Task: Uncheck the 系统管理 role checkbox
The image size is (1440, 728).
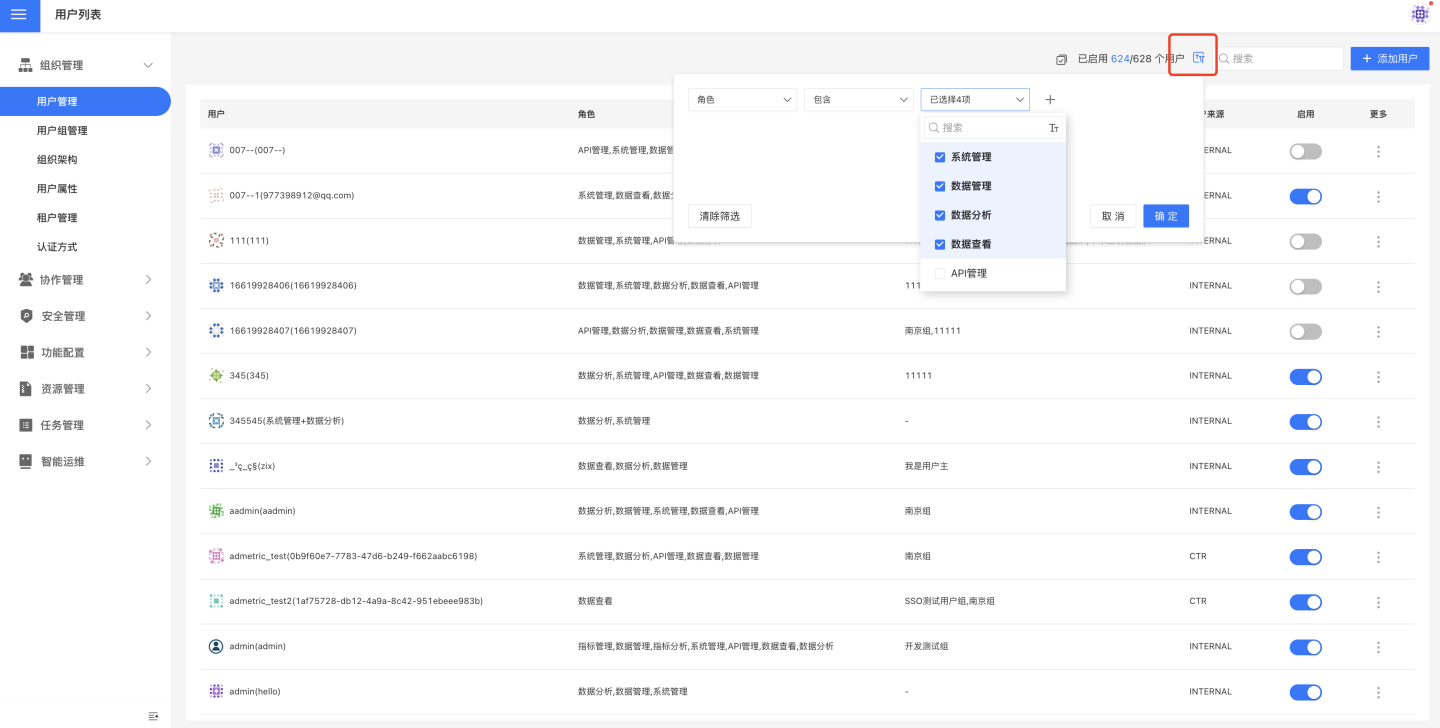Action: tap(940, 157)
